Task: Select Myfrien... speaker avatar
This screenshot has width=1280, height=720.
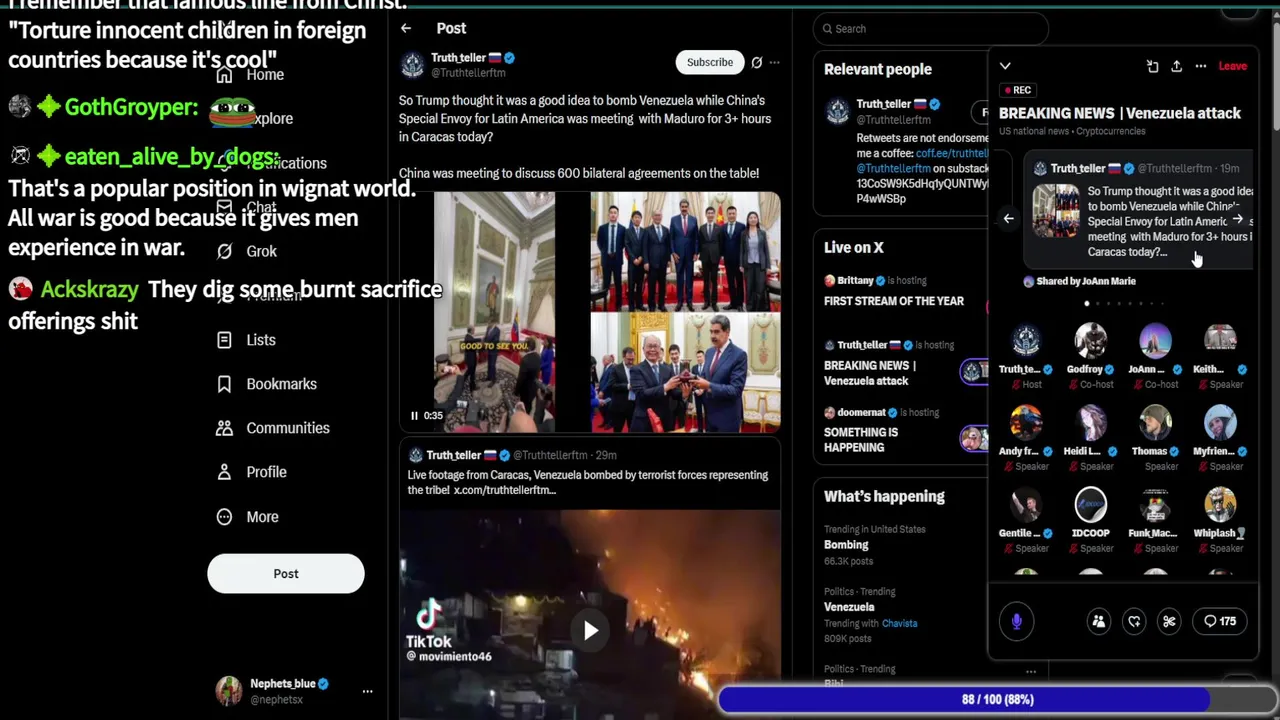Action: 1220,423
